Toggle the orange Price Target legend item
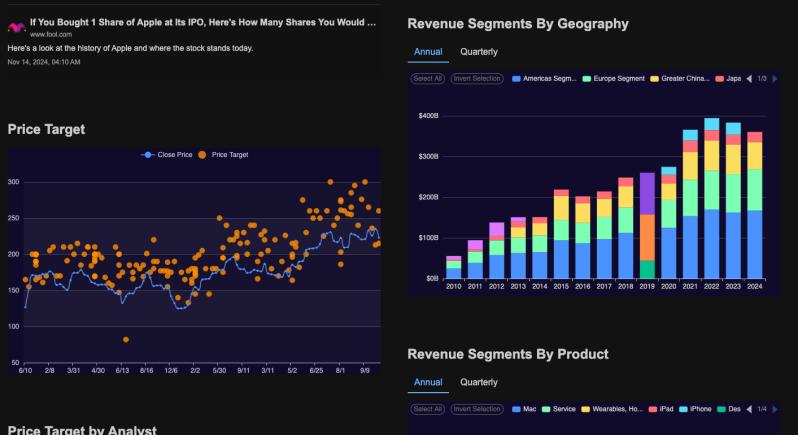 223,155
